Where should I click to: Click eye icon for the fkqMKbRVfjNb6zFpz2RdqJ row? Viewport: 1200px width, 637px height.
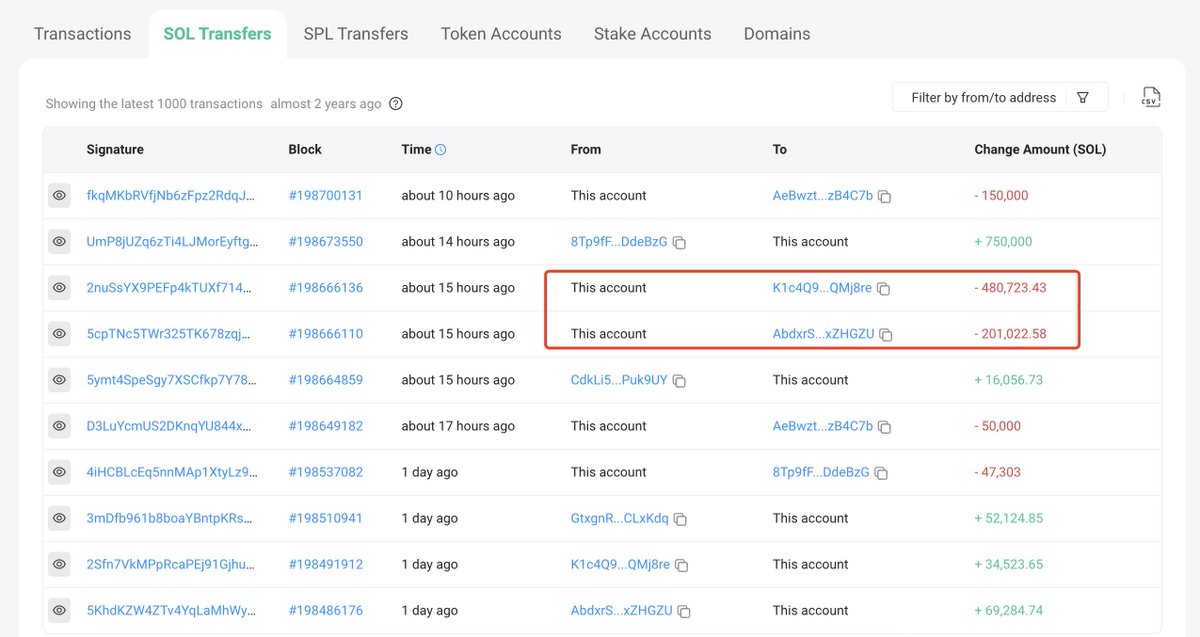pos(59,196)
